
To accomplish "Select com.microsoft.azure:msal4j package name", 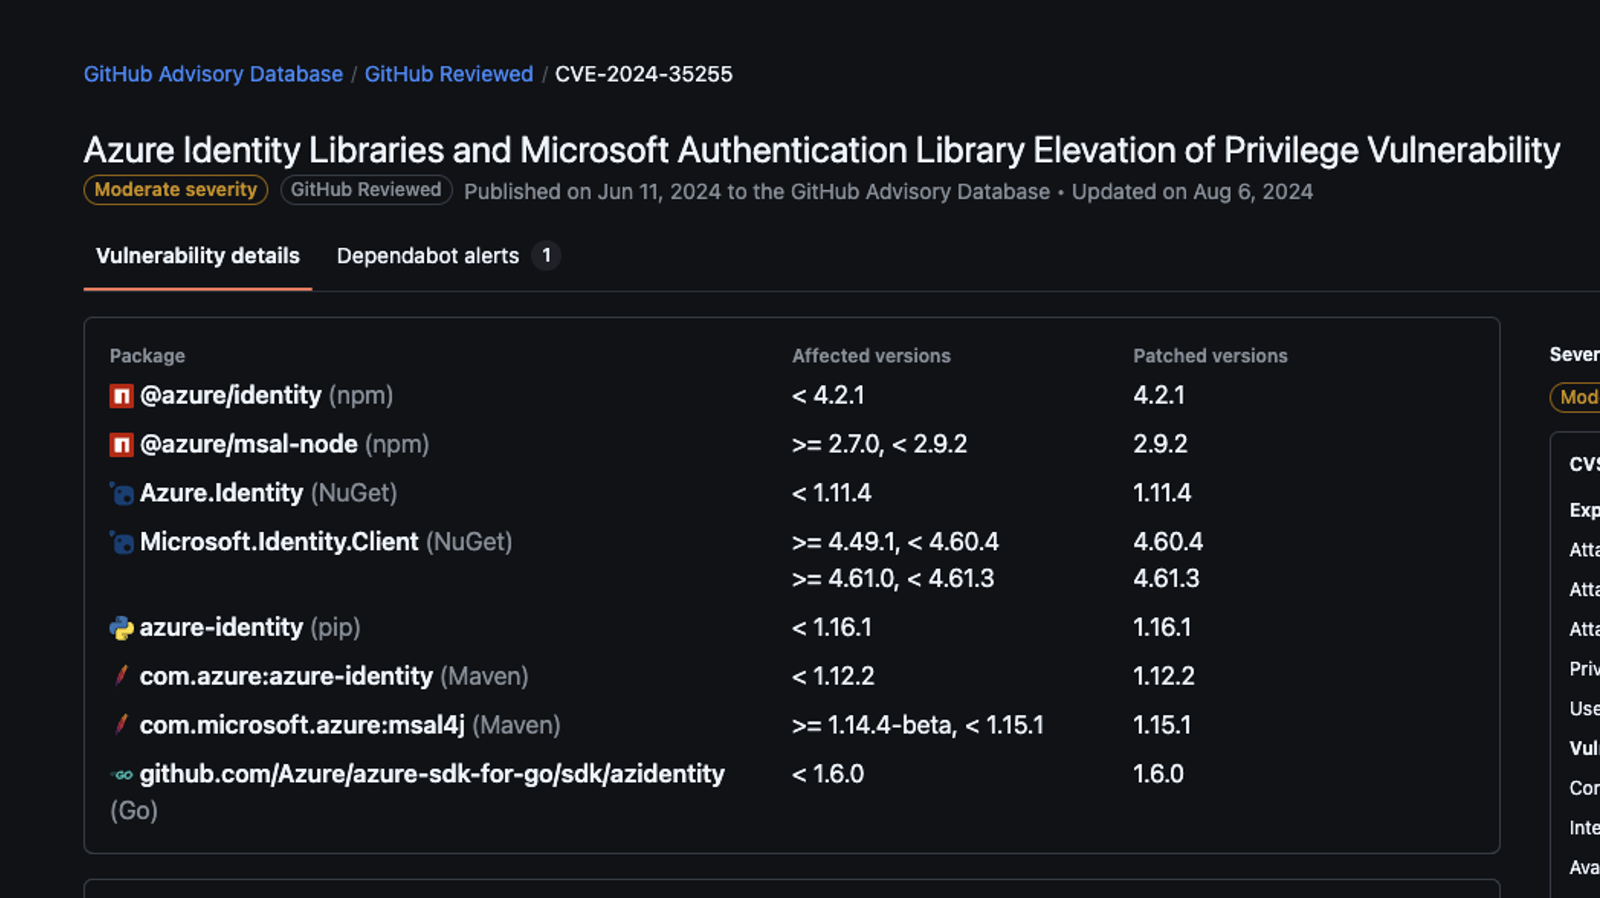I will (x=303, y=725).
